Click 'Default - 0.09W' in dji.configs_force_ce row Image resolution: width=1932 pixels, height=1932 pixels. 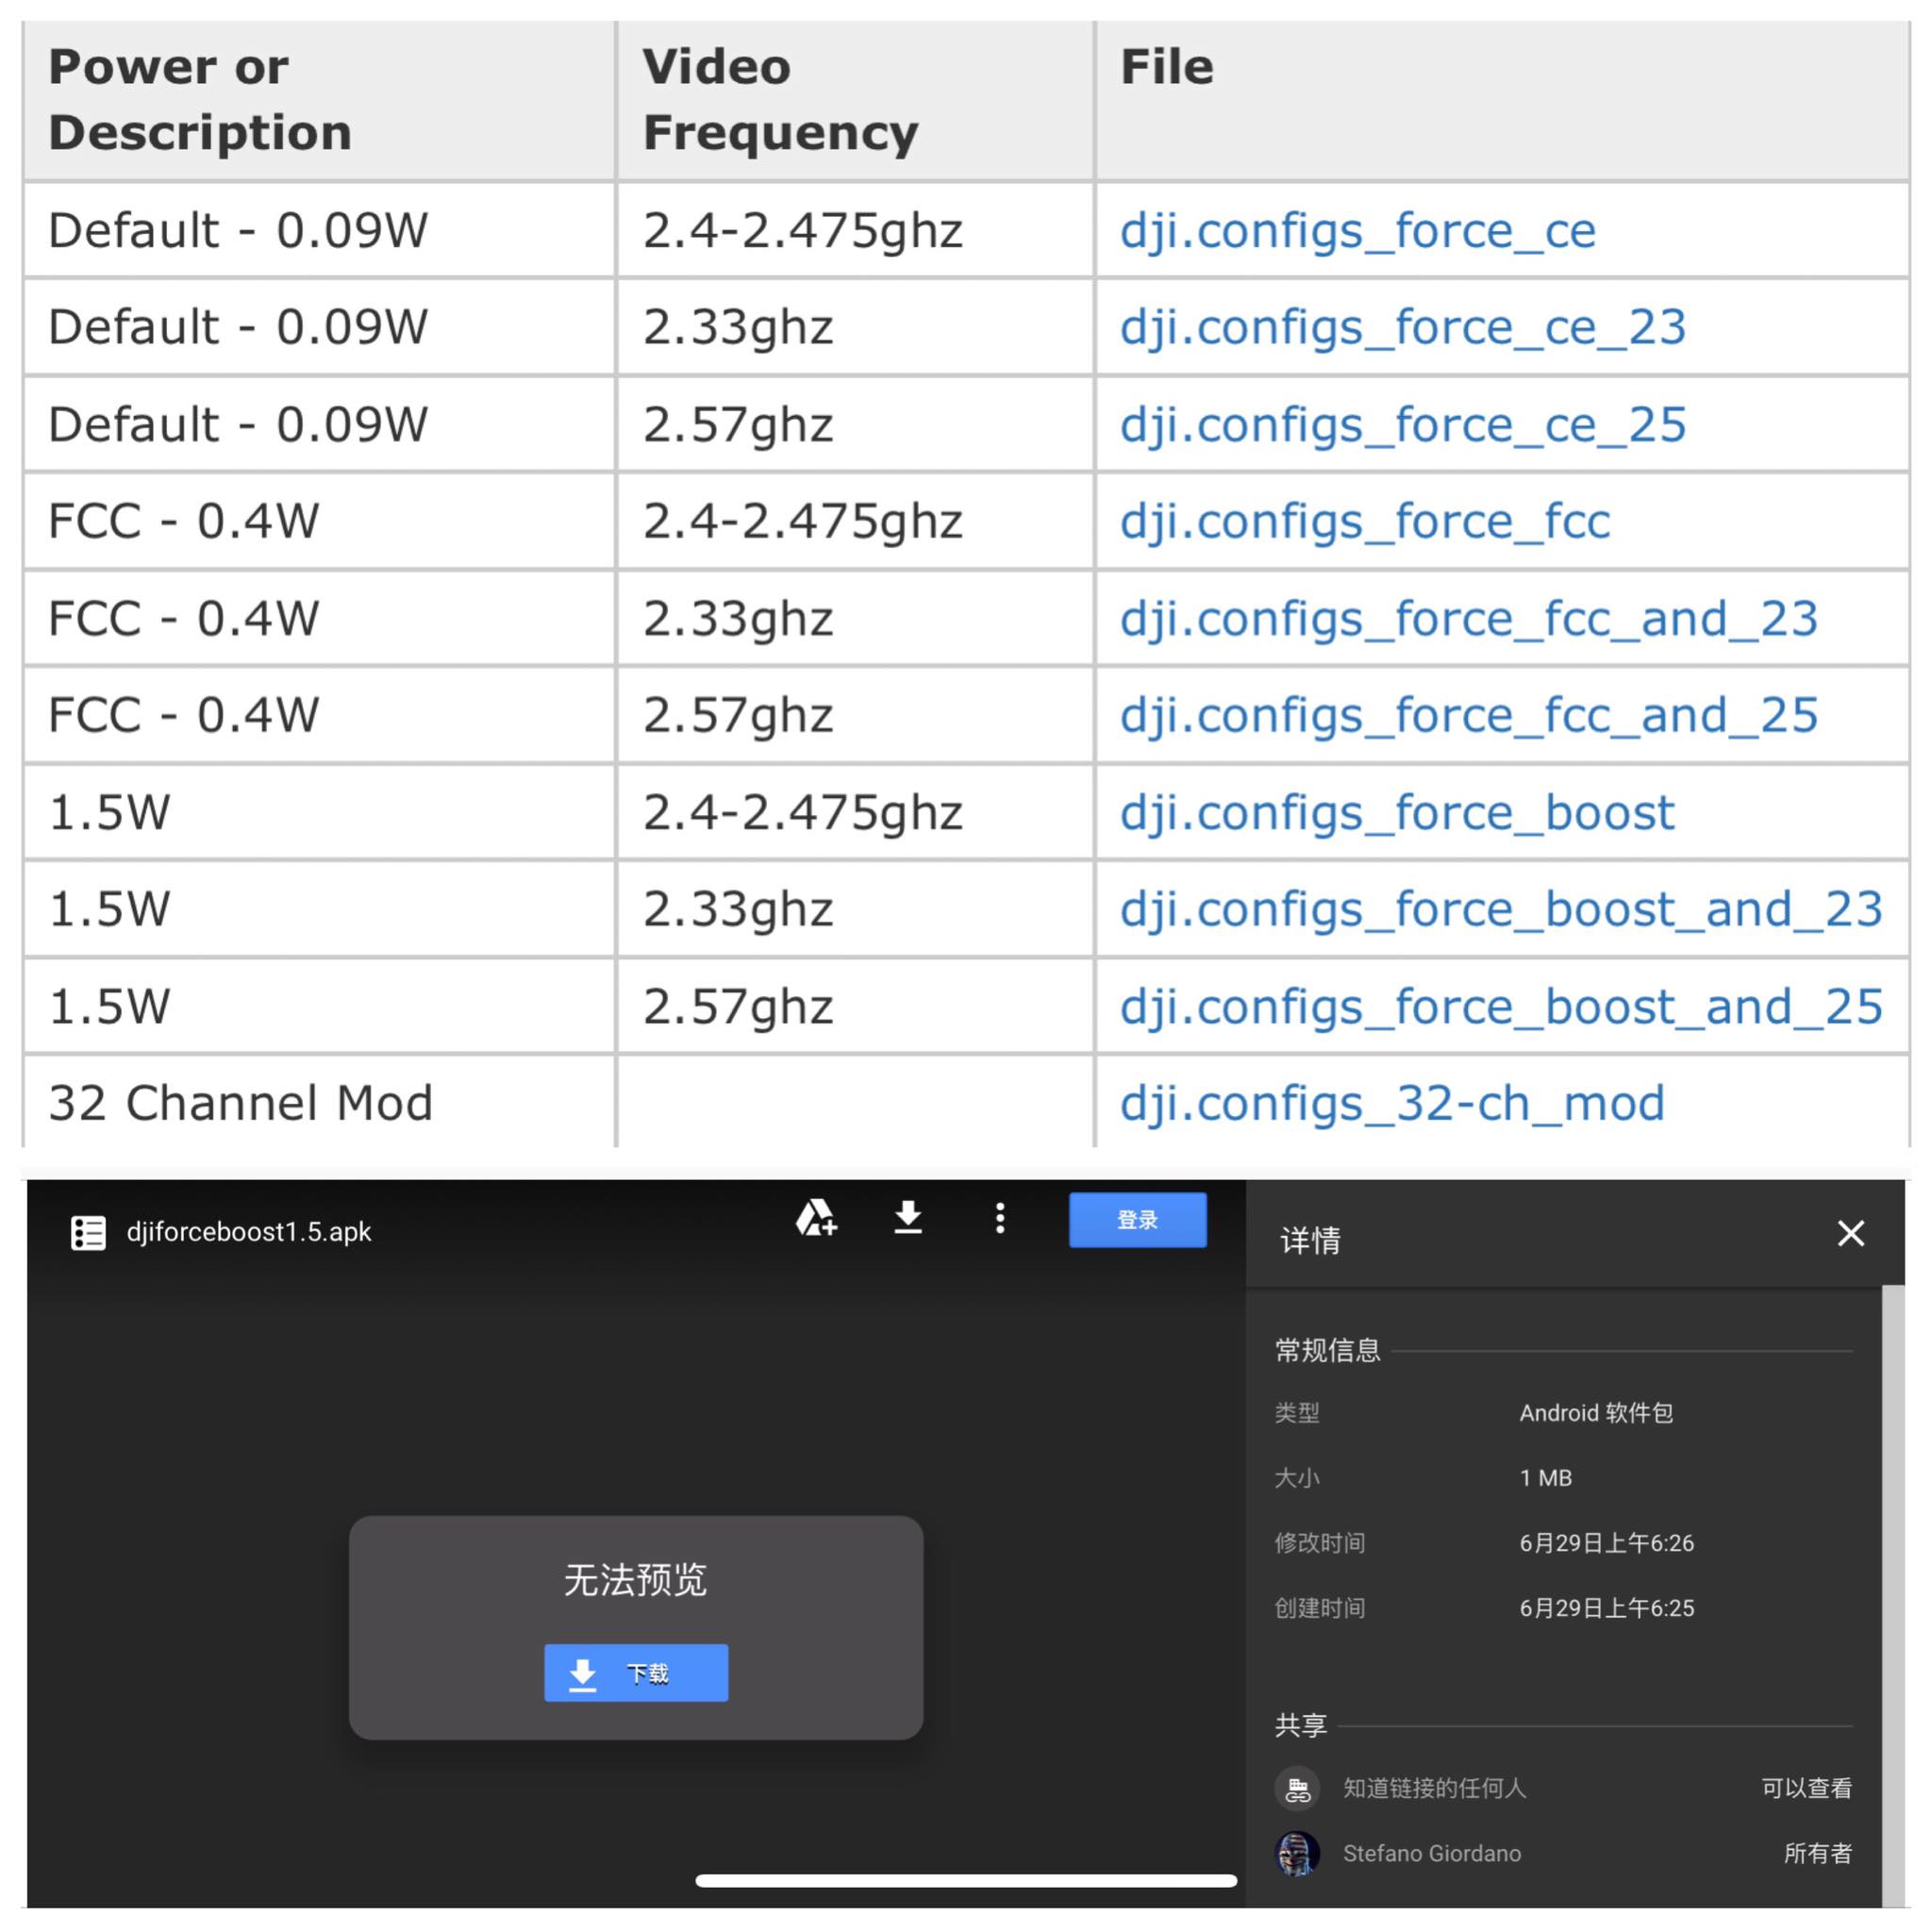point(238,231)
